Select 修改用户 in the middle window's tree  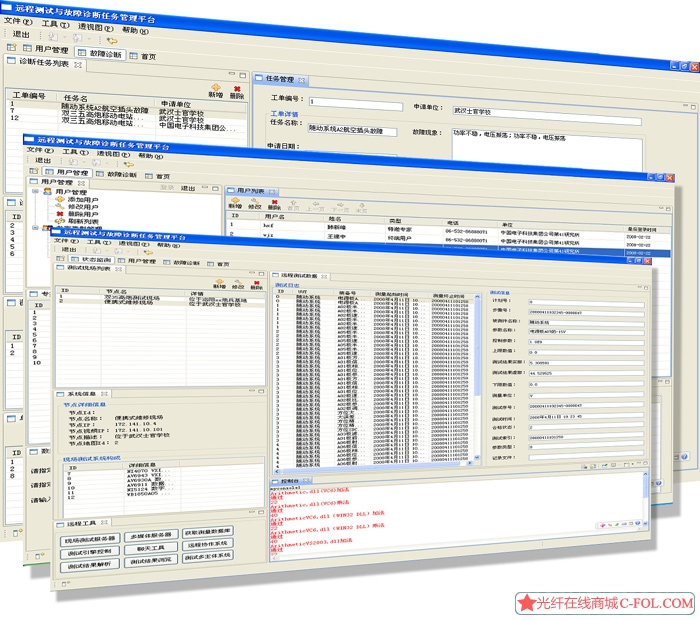click(83, 207)
